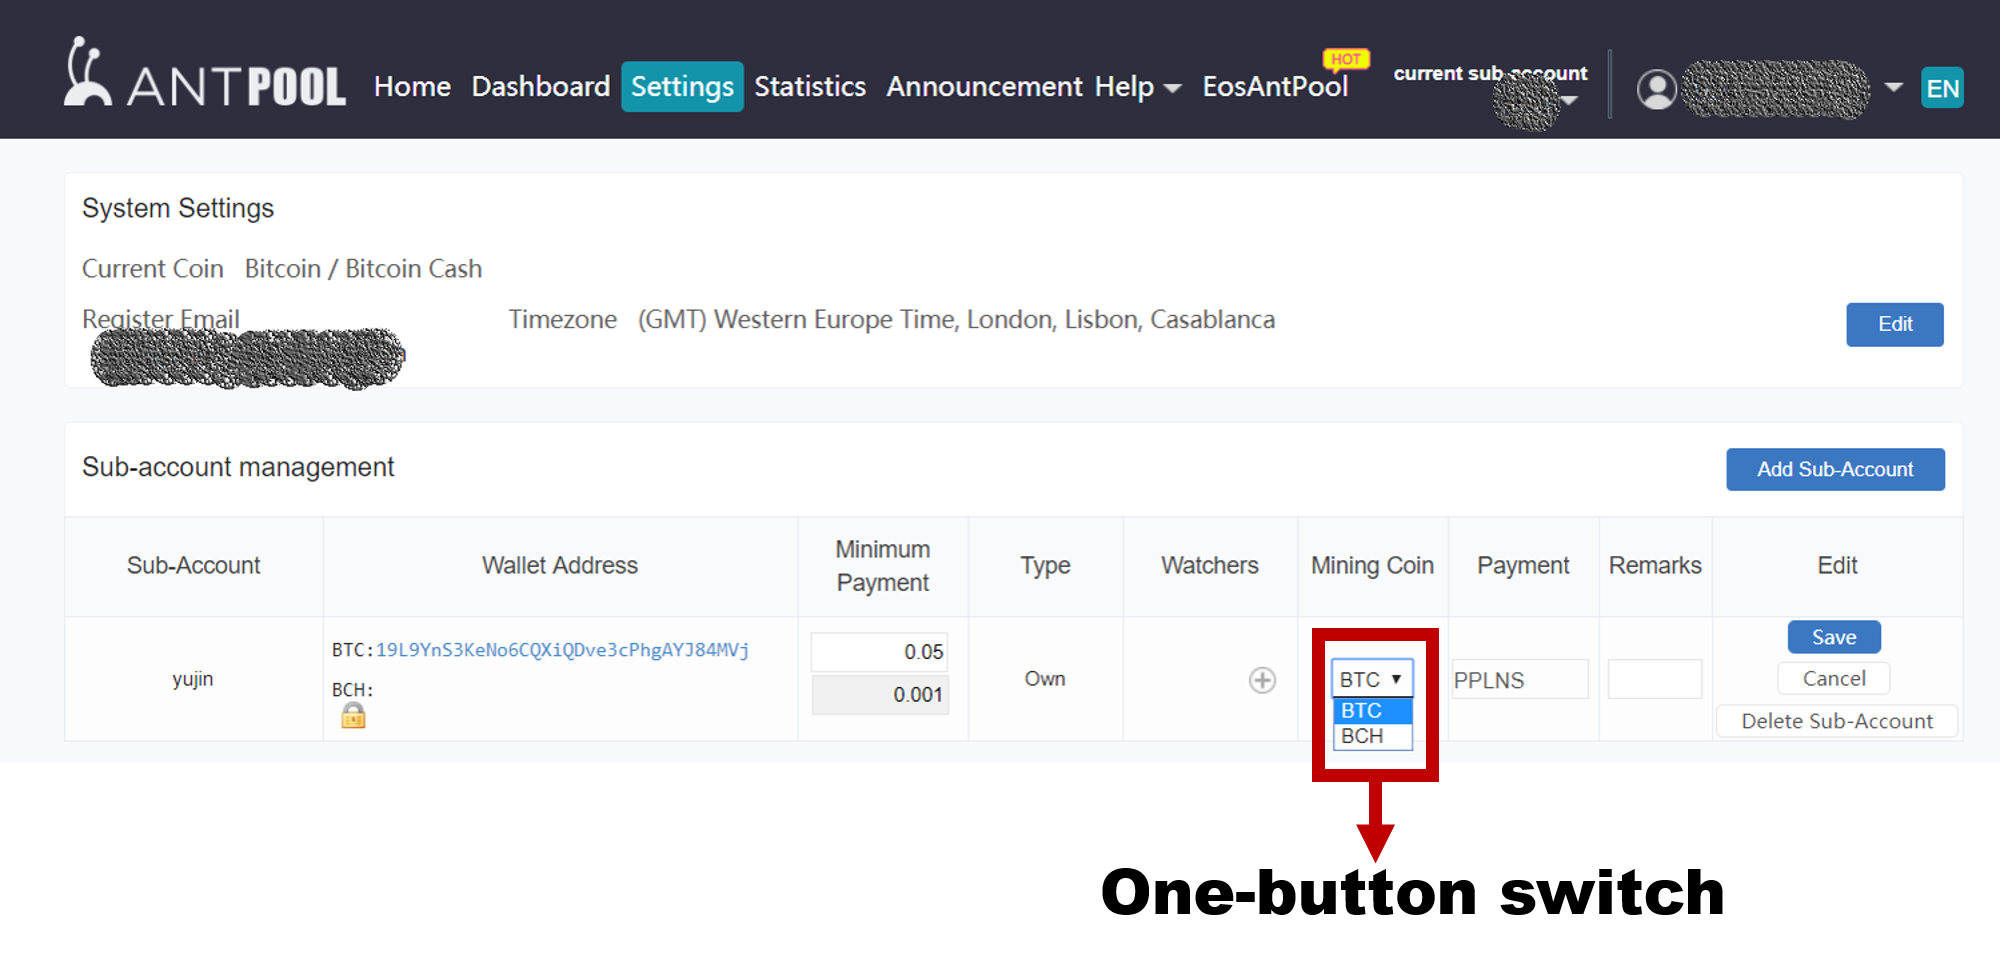Click the Minimum Payment column header
The width and height of the screenshot is (2000, 968).
pos(883,566)
